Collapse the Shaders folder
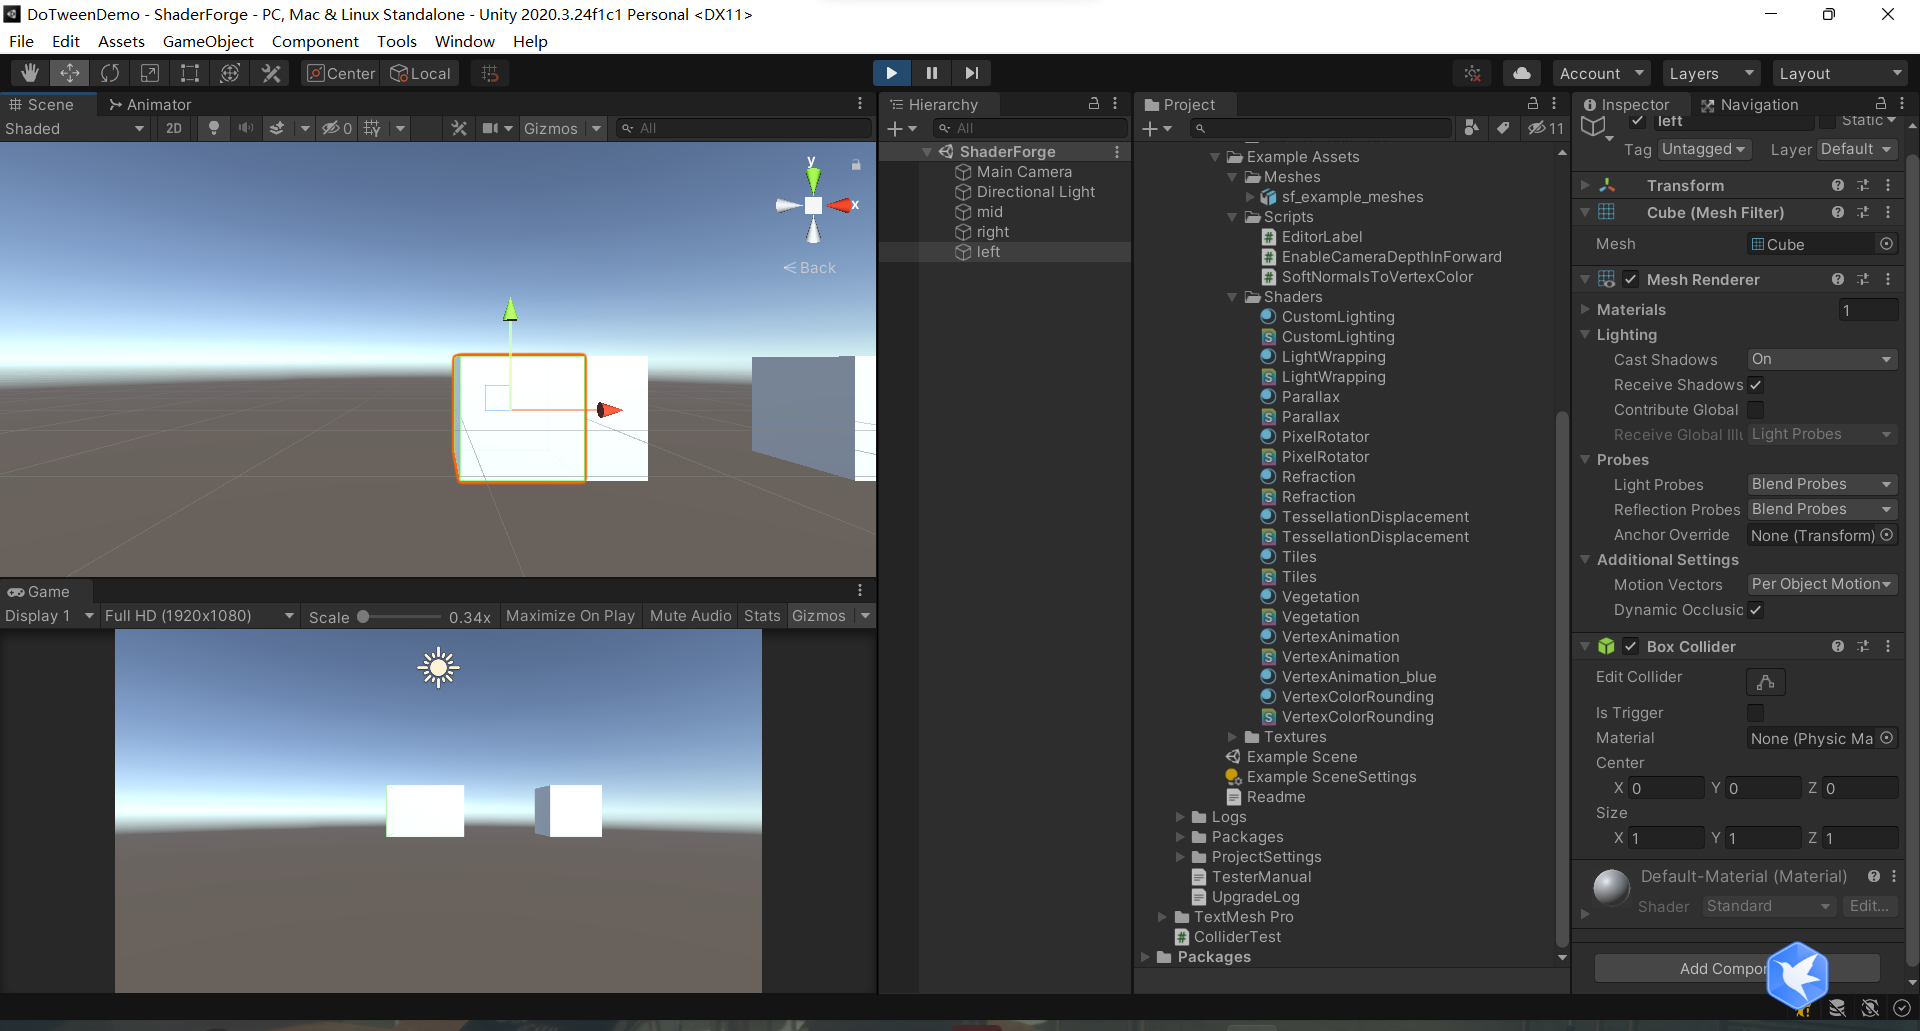Image resolution: width=1920 pixels, height=1031 pixels. 1232,297
